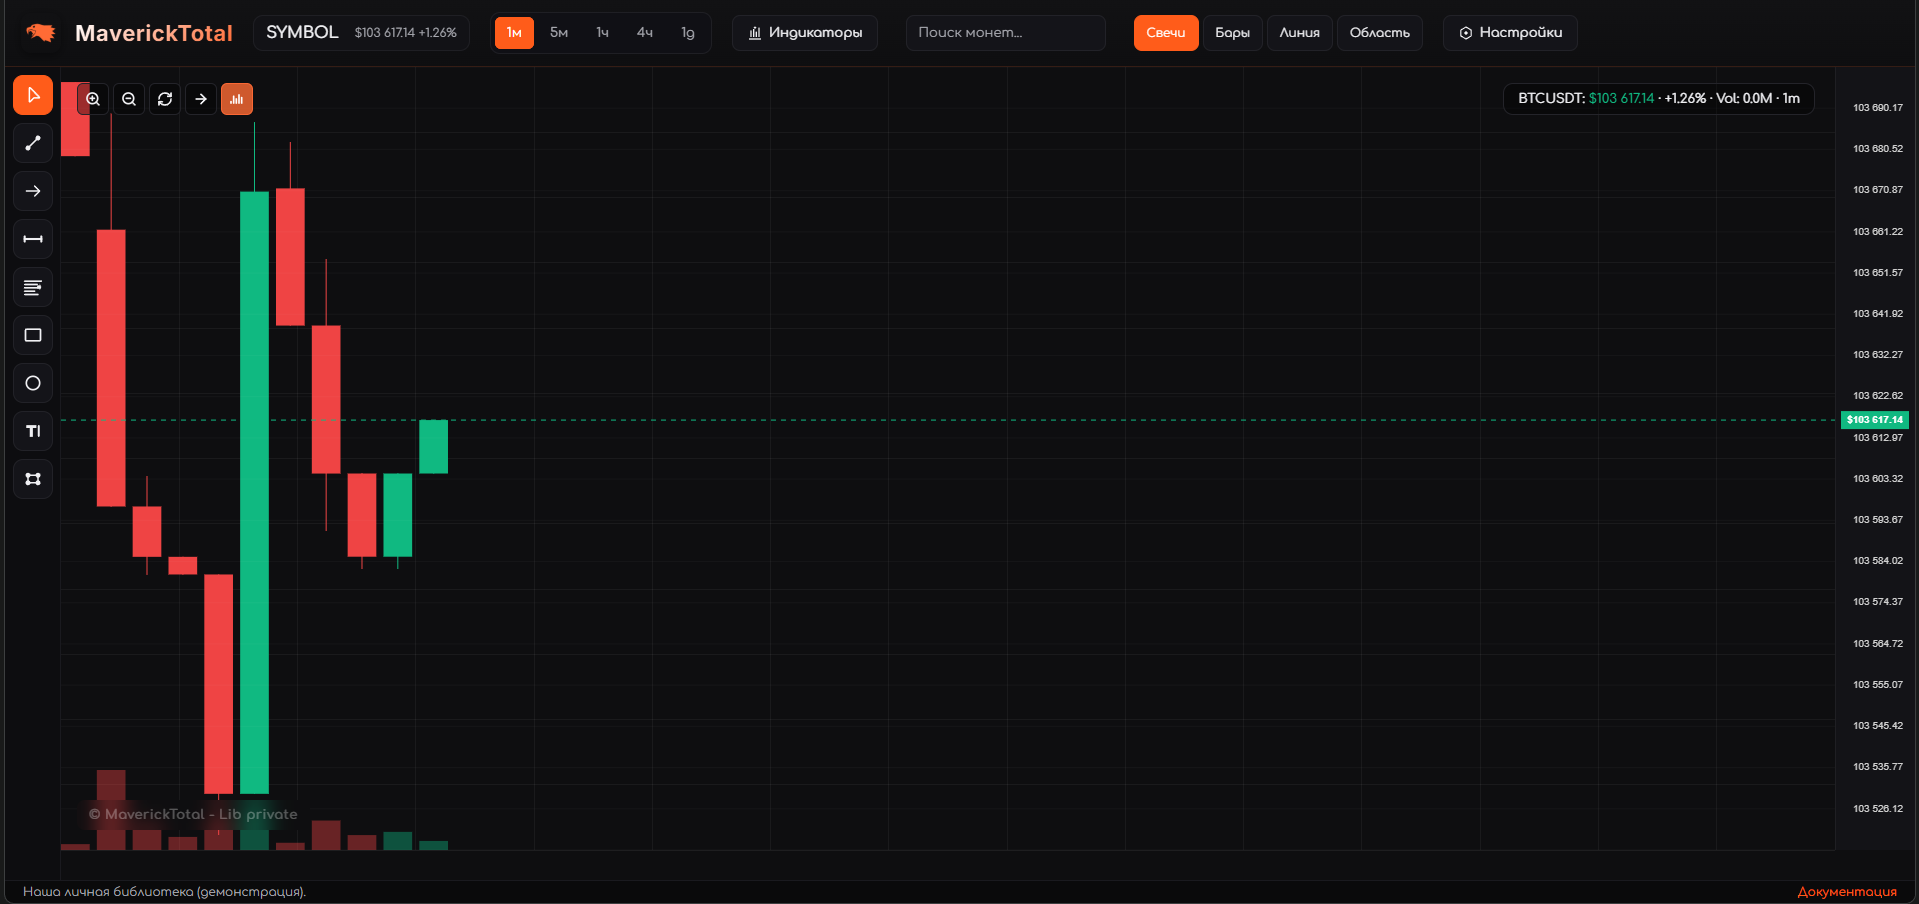Select the trend line drawing tool
Viewport: 1919px width, 904px height.
click(x=33, y=144)
